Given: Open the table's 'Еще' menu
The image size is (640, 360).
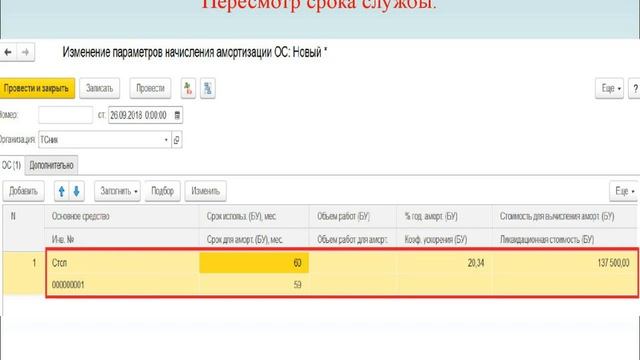Looking at the screenshot, I should (623, 191).
